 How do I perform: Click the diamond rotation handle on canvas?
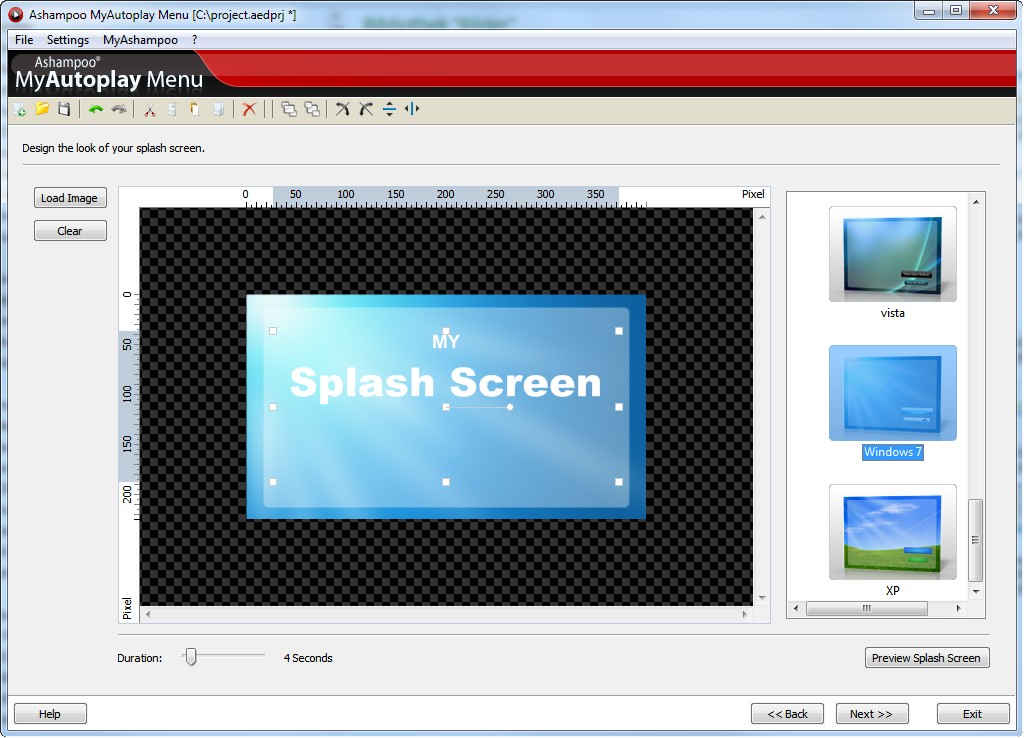(x=510, y=407)
